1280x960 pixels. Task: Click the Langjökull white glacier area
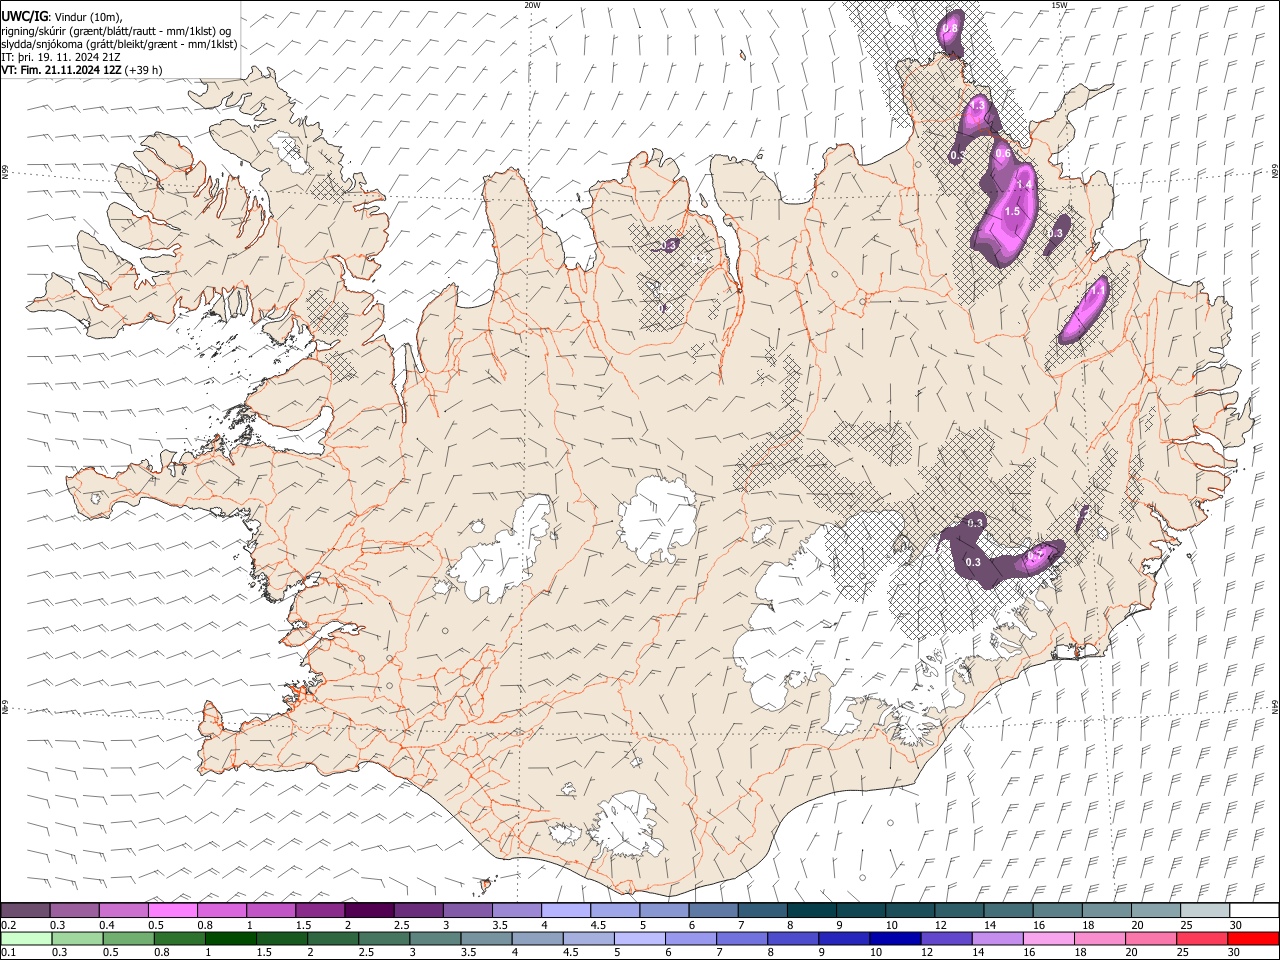pos(505,551)
